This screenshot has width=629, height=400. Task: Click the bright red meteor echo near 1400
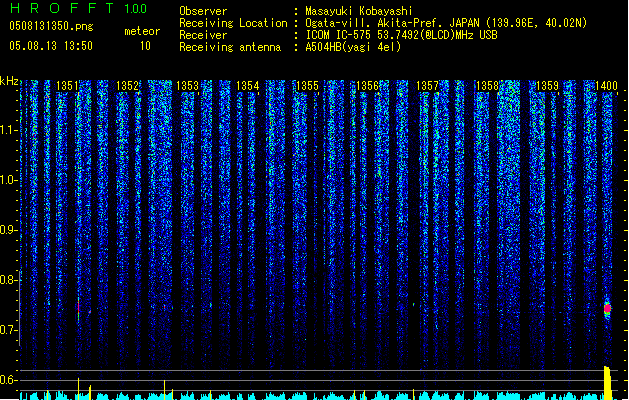pyautogui.click(x=607, y=308)
